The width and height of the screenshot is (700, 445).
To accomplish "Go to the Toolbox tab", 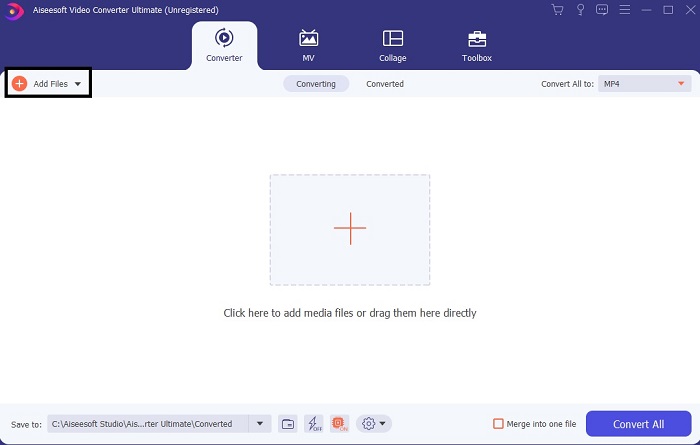I will [x=477, y=45].
